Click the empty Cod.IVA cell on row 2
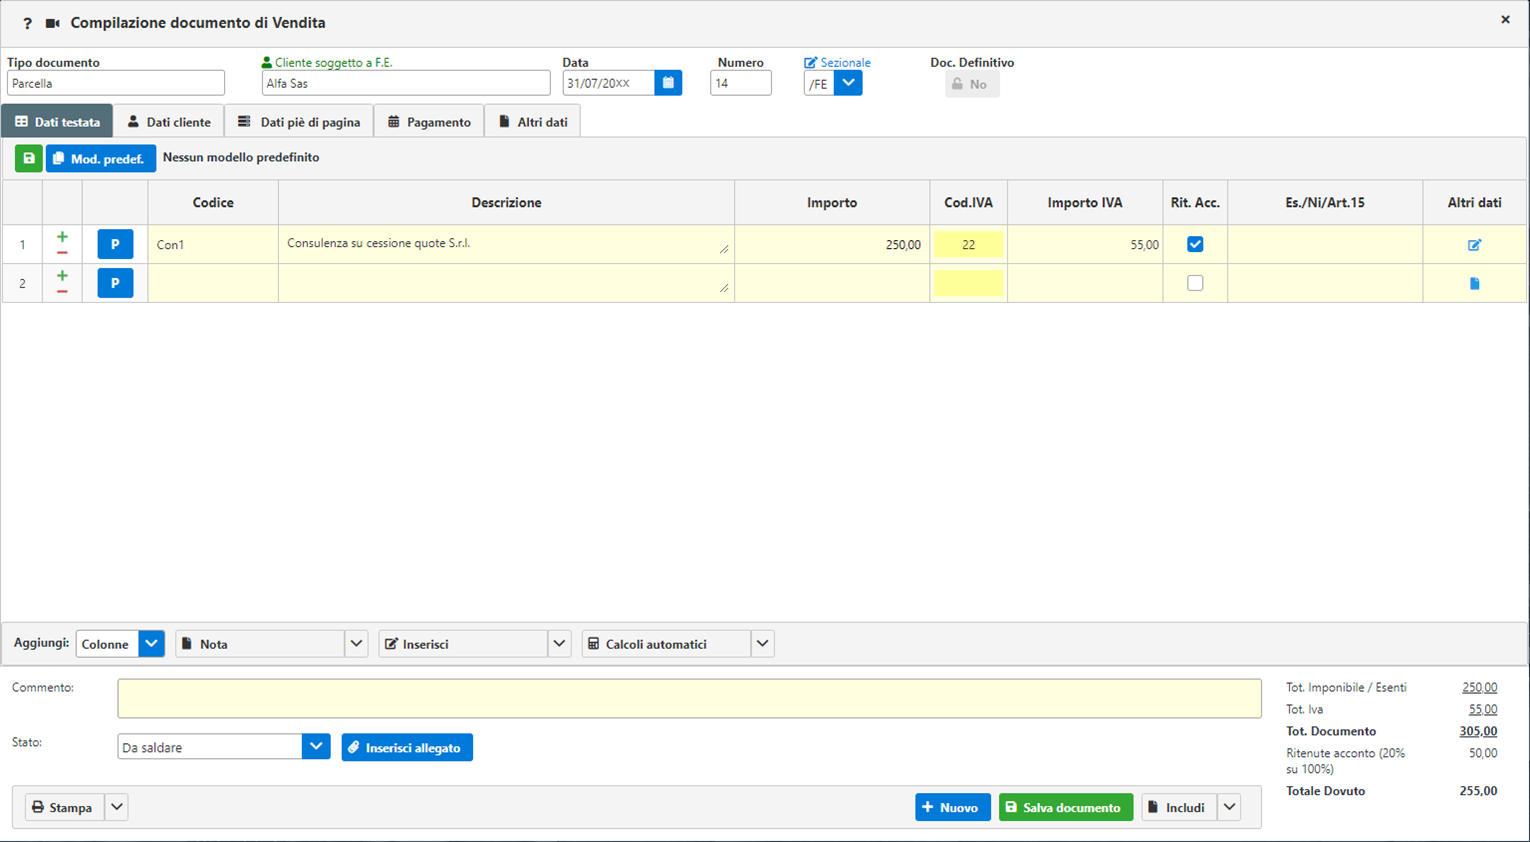Image resolution: width=1530 pixels, height=842 pixels. pos(968,283)
